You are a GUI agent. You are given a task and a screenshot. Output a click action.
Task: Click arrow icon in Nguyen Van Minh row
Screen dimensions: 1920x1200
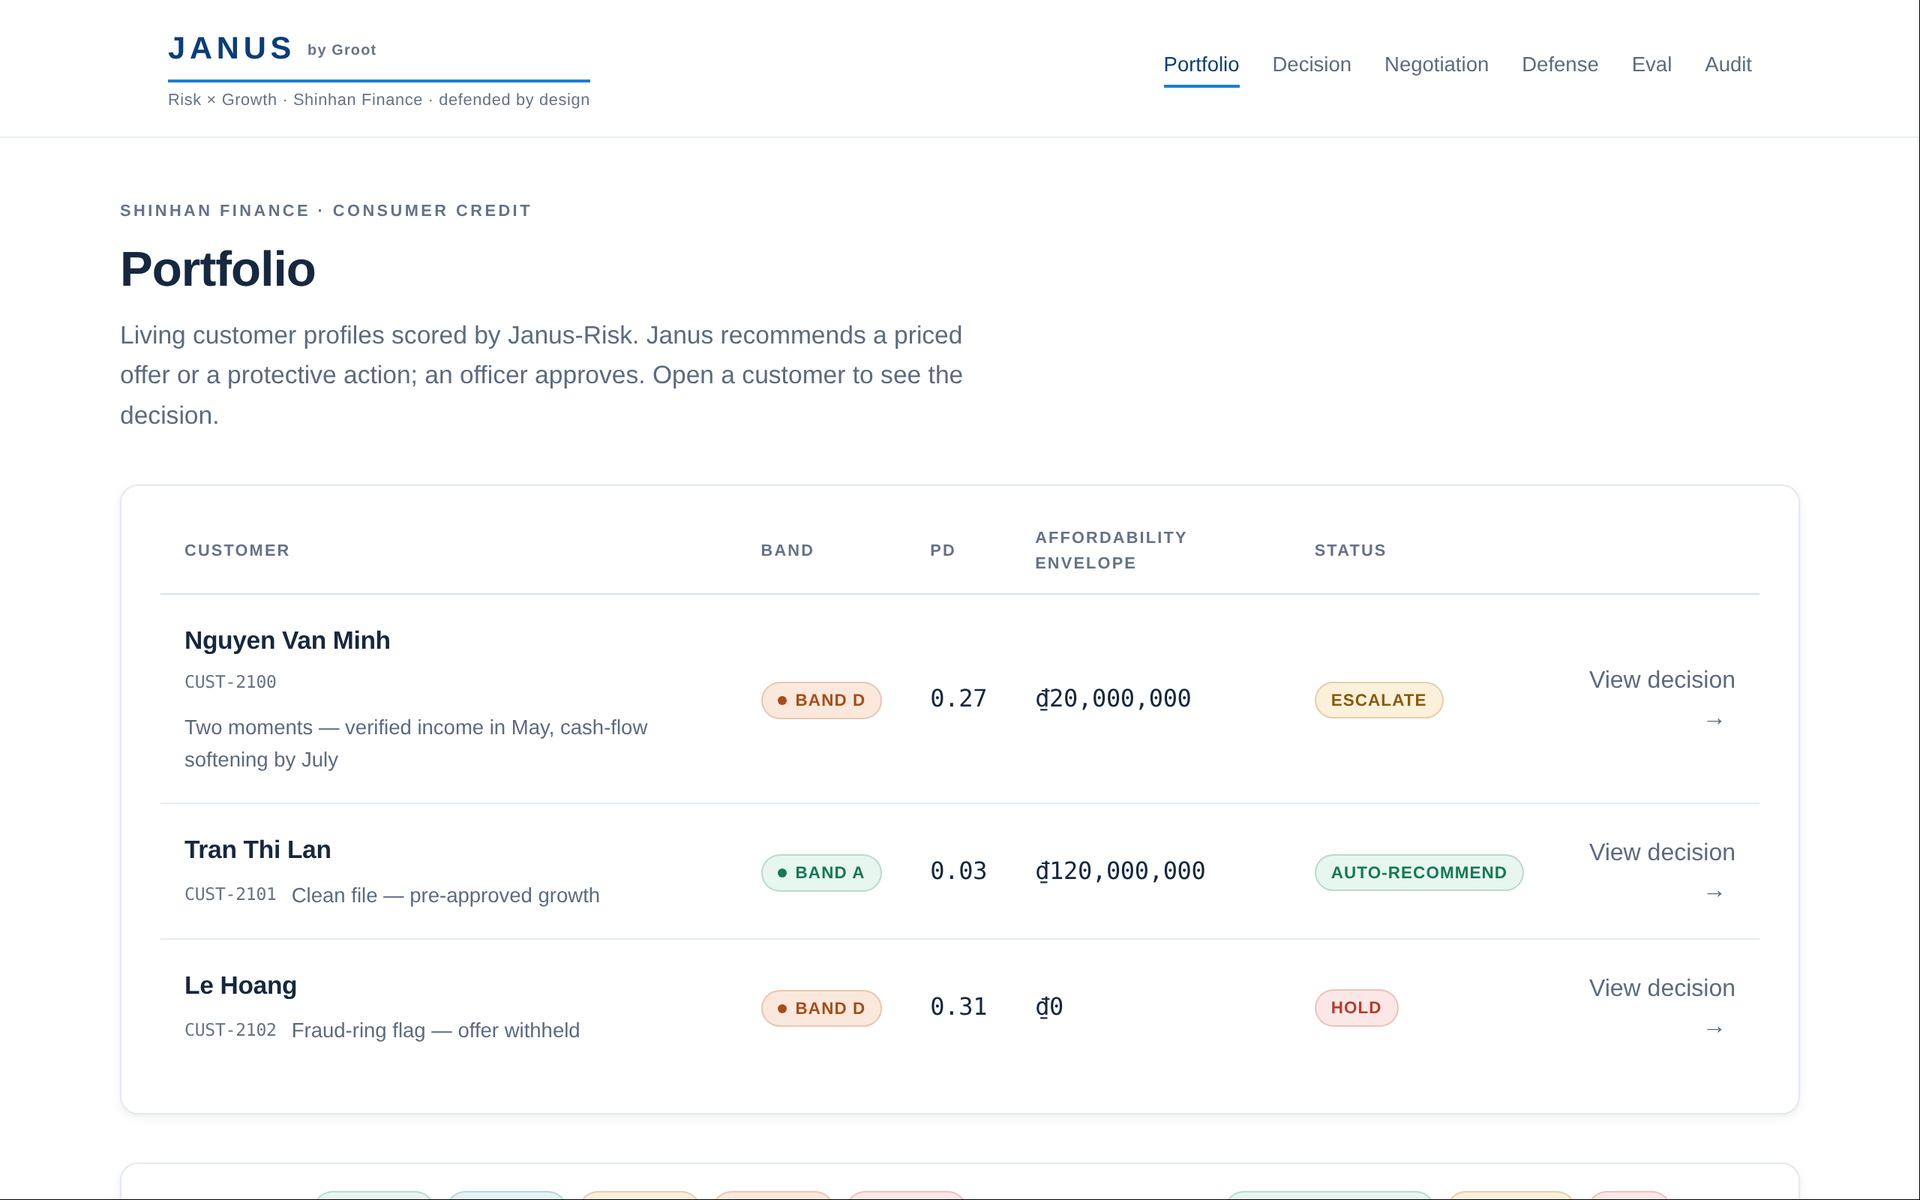[x=1714, y=721]
